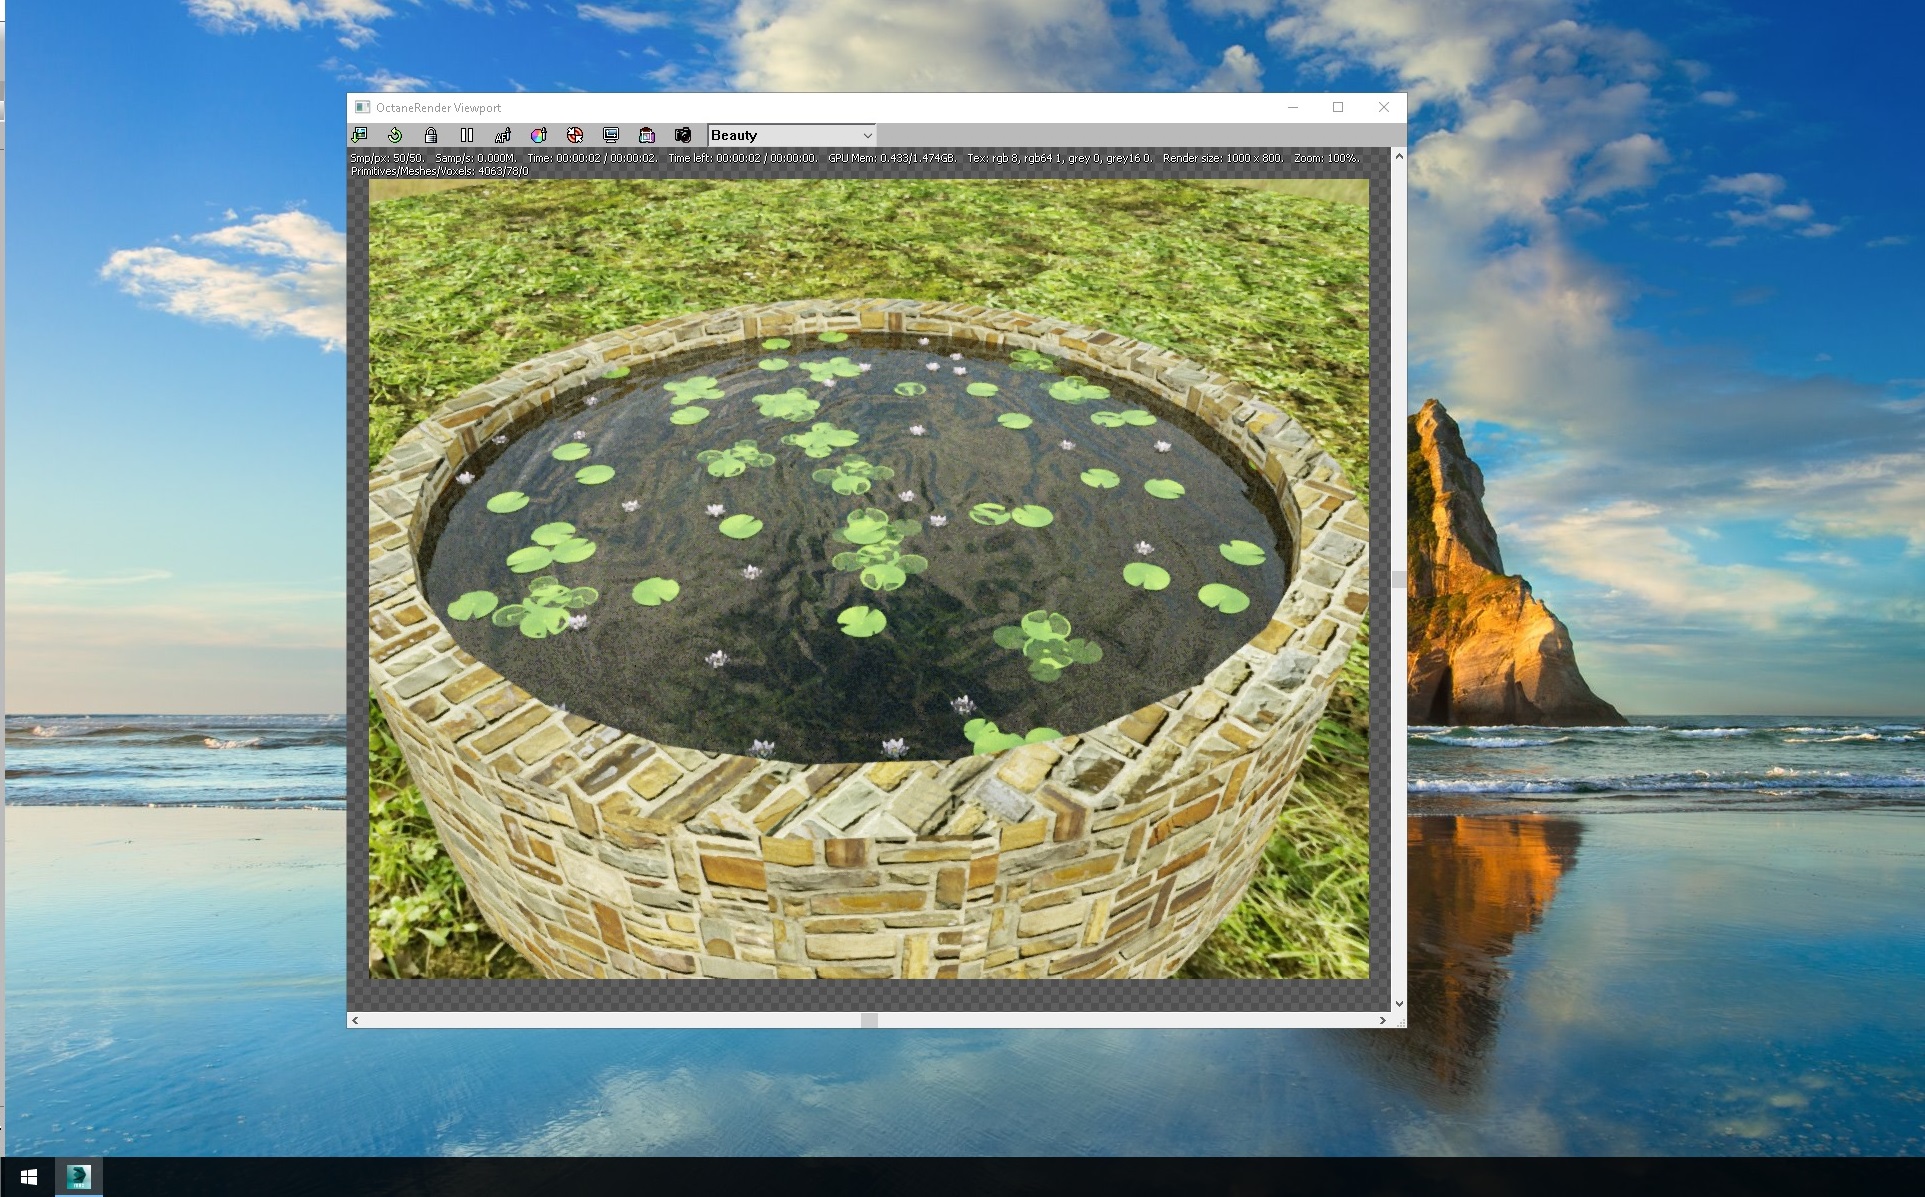Image resolution: width=1925 pixels, height=1197 pixels.
Task: Click the camera snapshot icon
Action: pos(683,135)
